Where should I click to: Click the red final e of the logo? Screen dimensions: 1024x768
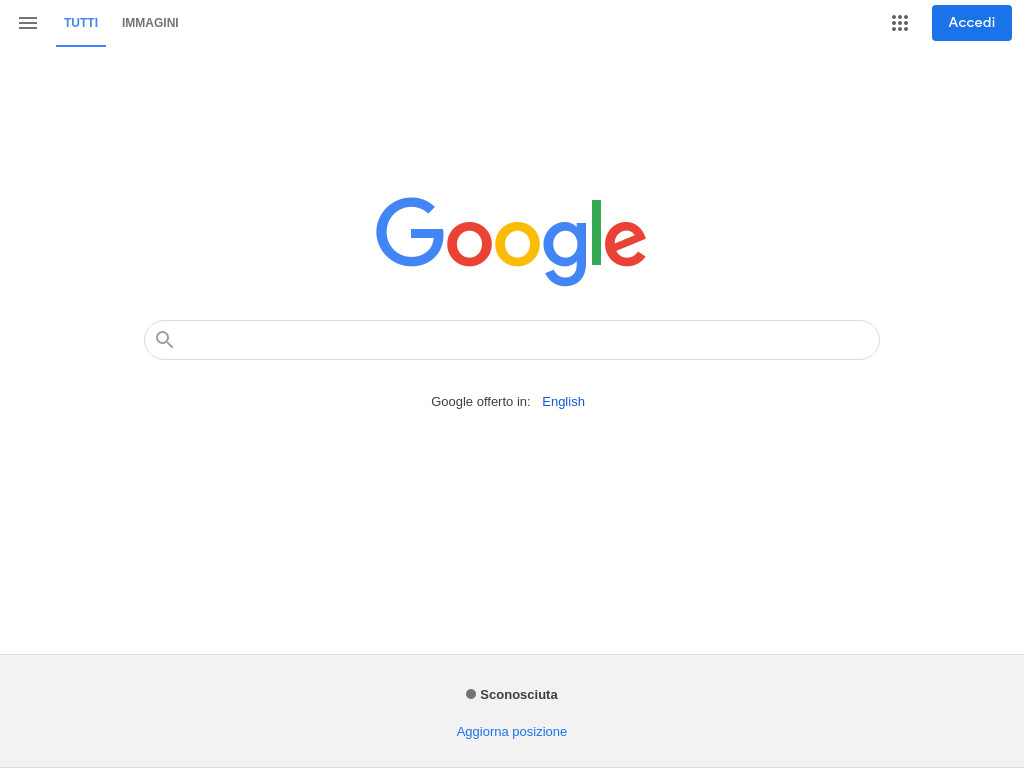click(625, 244)
